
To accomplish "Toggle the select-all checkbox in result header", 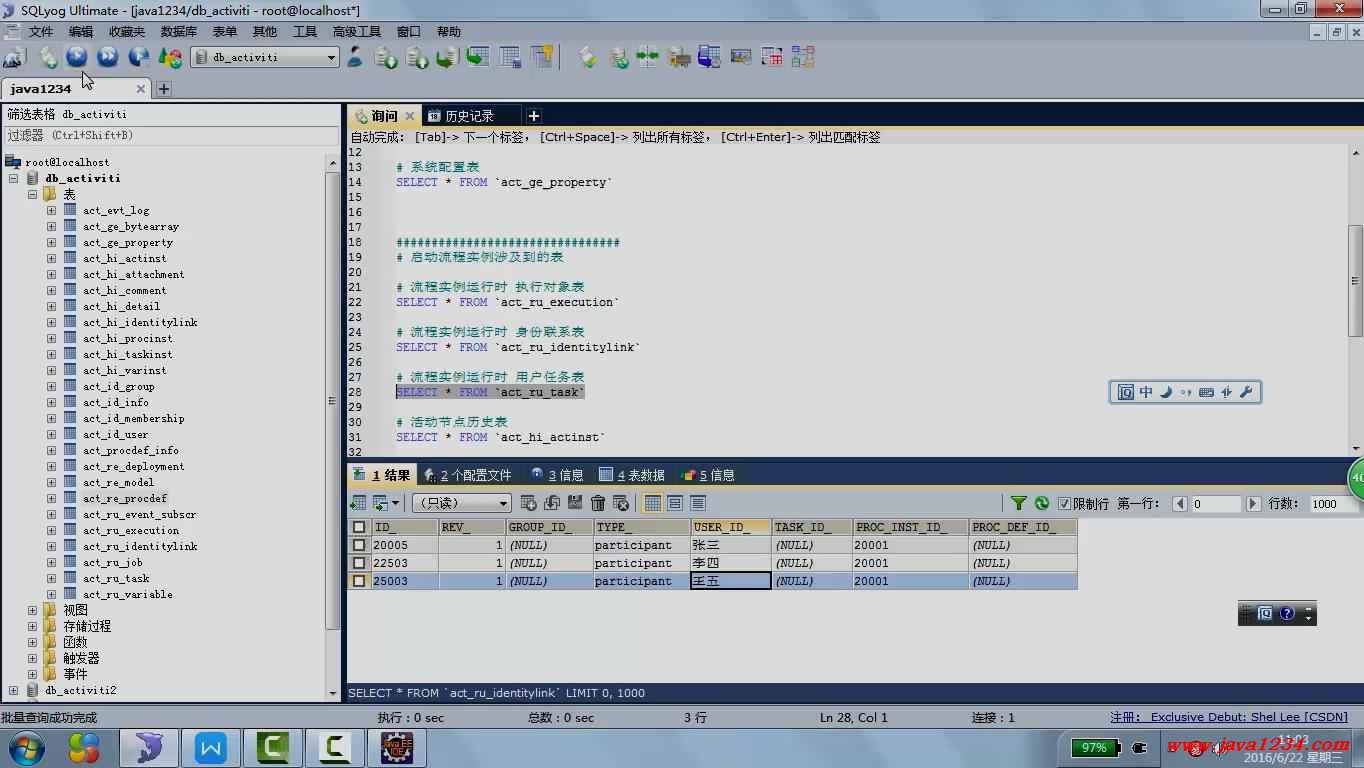I will pyautogui.click(x=359, y=527).
